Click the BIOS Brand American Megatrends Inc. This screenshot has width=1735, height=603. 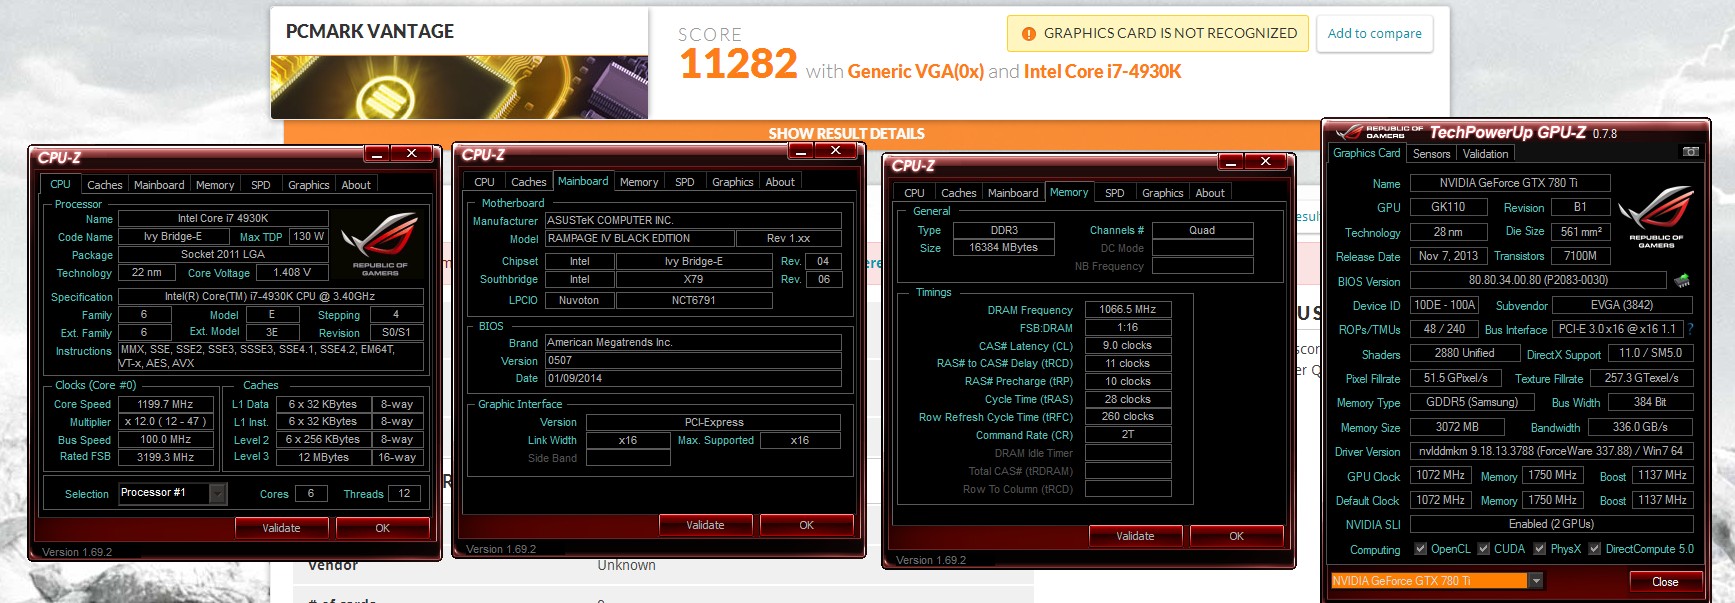coord(693,343)
